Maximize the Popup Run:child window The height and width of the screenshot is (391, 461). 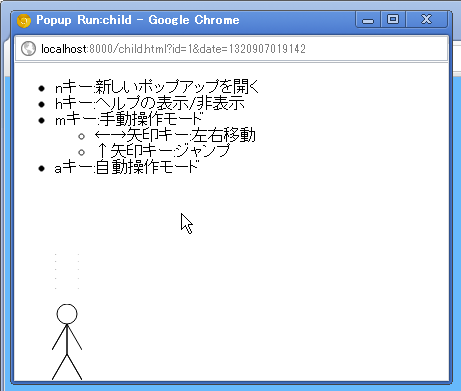pyautogui.click(x=393, y=19)
